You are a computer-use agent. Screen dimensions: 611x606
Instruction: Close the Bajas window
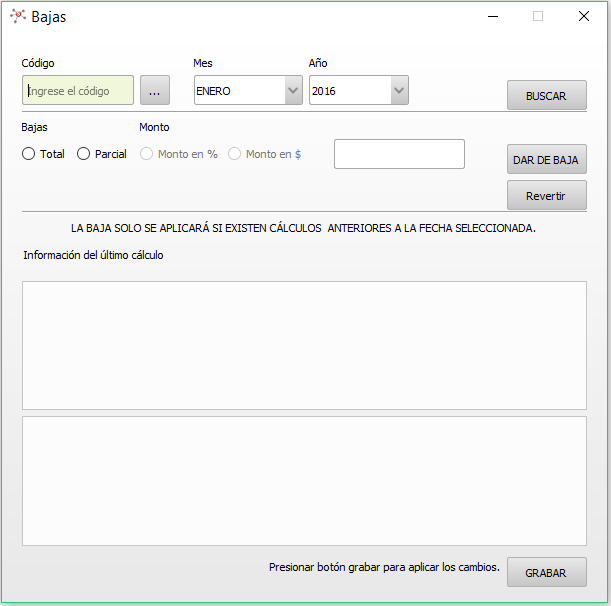584,16
